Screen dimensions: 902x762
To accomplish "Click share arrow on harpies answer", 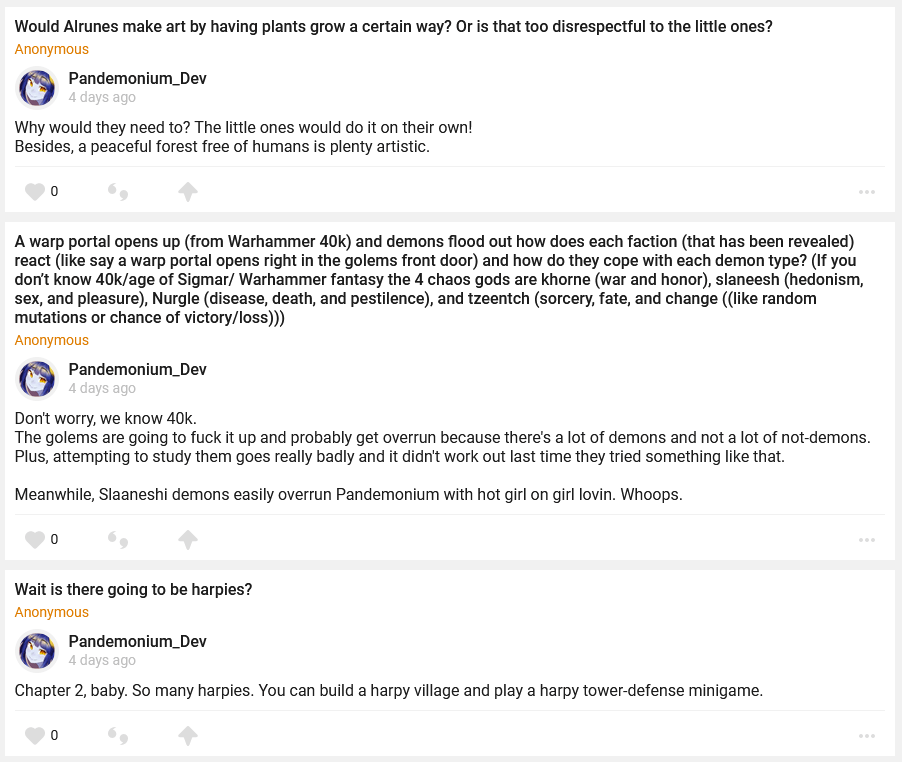I will [x=187, y=735].
